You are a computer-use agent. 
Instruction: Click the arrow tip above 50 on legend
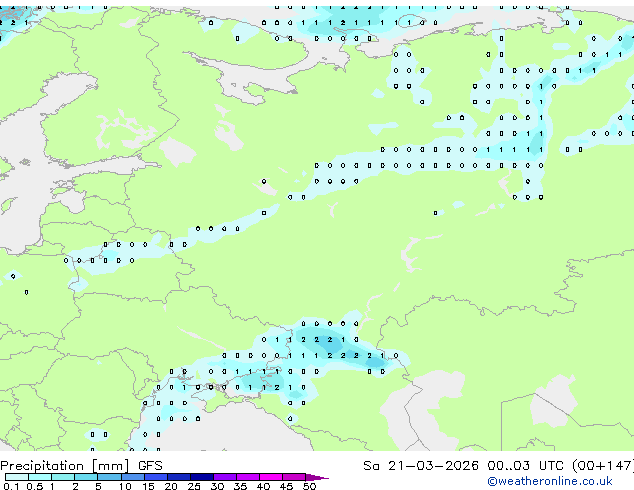click(317, 477)
